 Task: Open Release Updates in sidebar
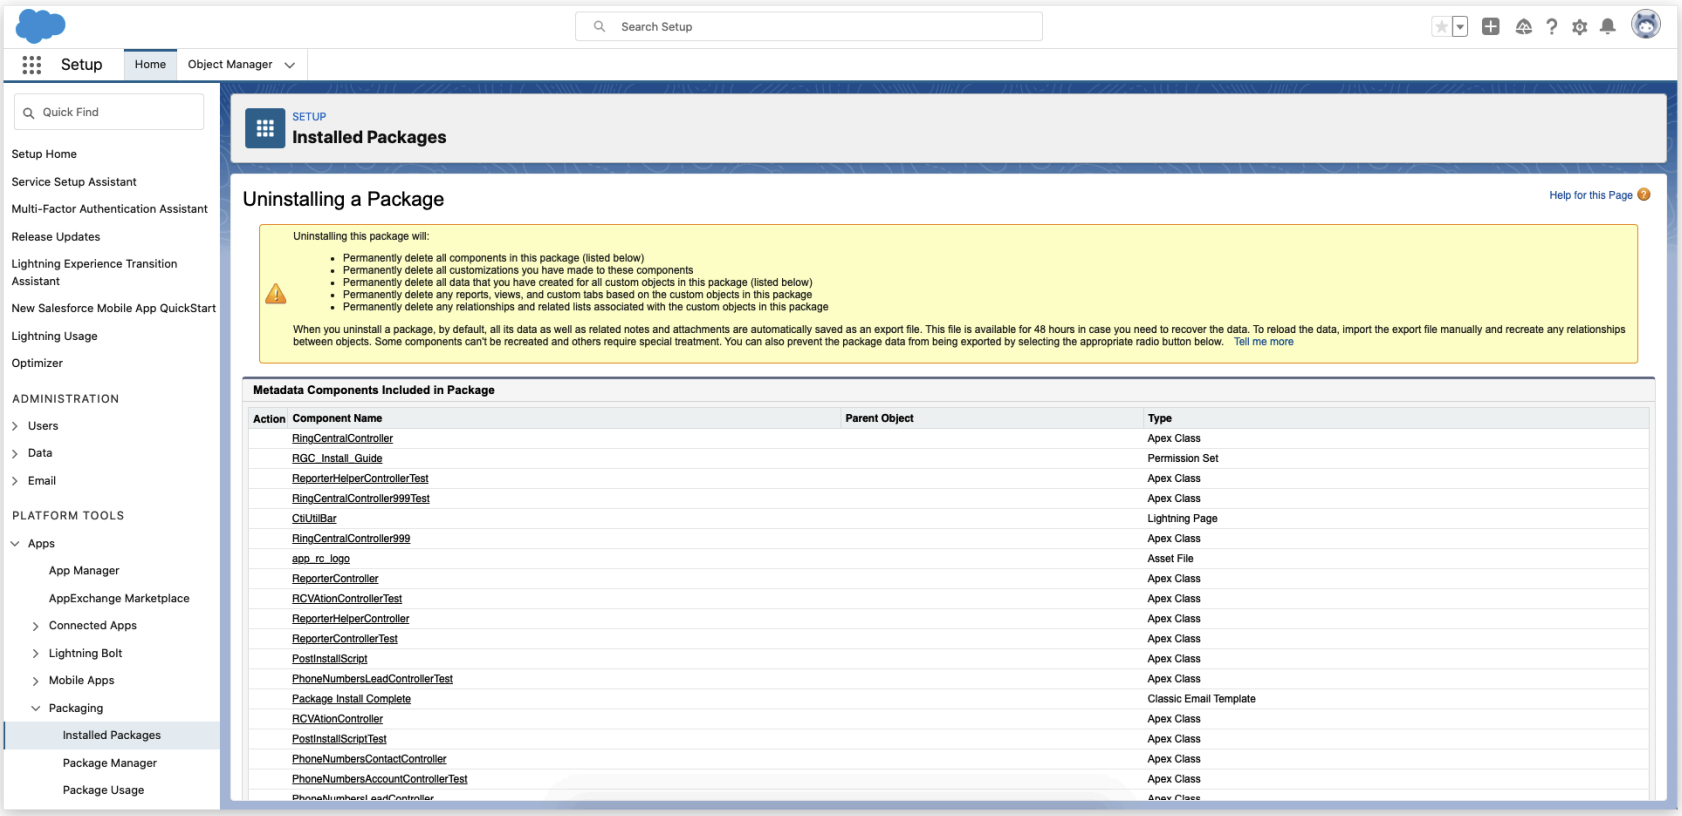point(56,237)
